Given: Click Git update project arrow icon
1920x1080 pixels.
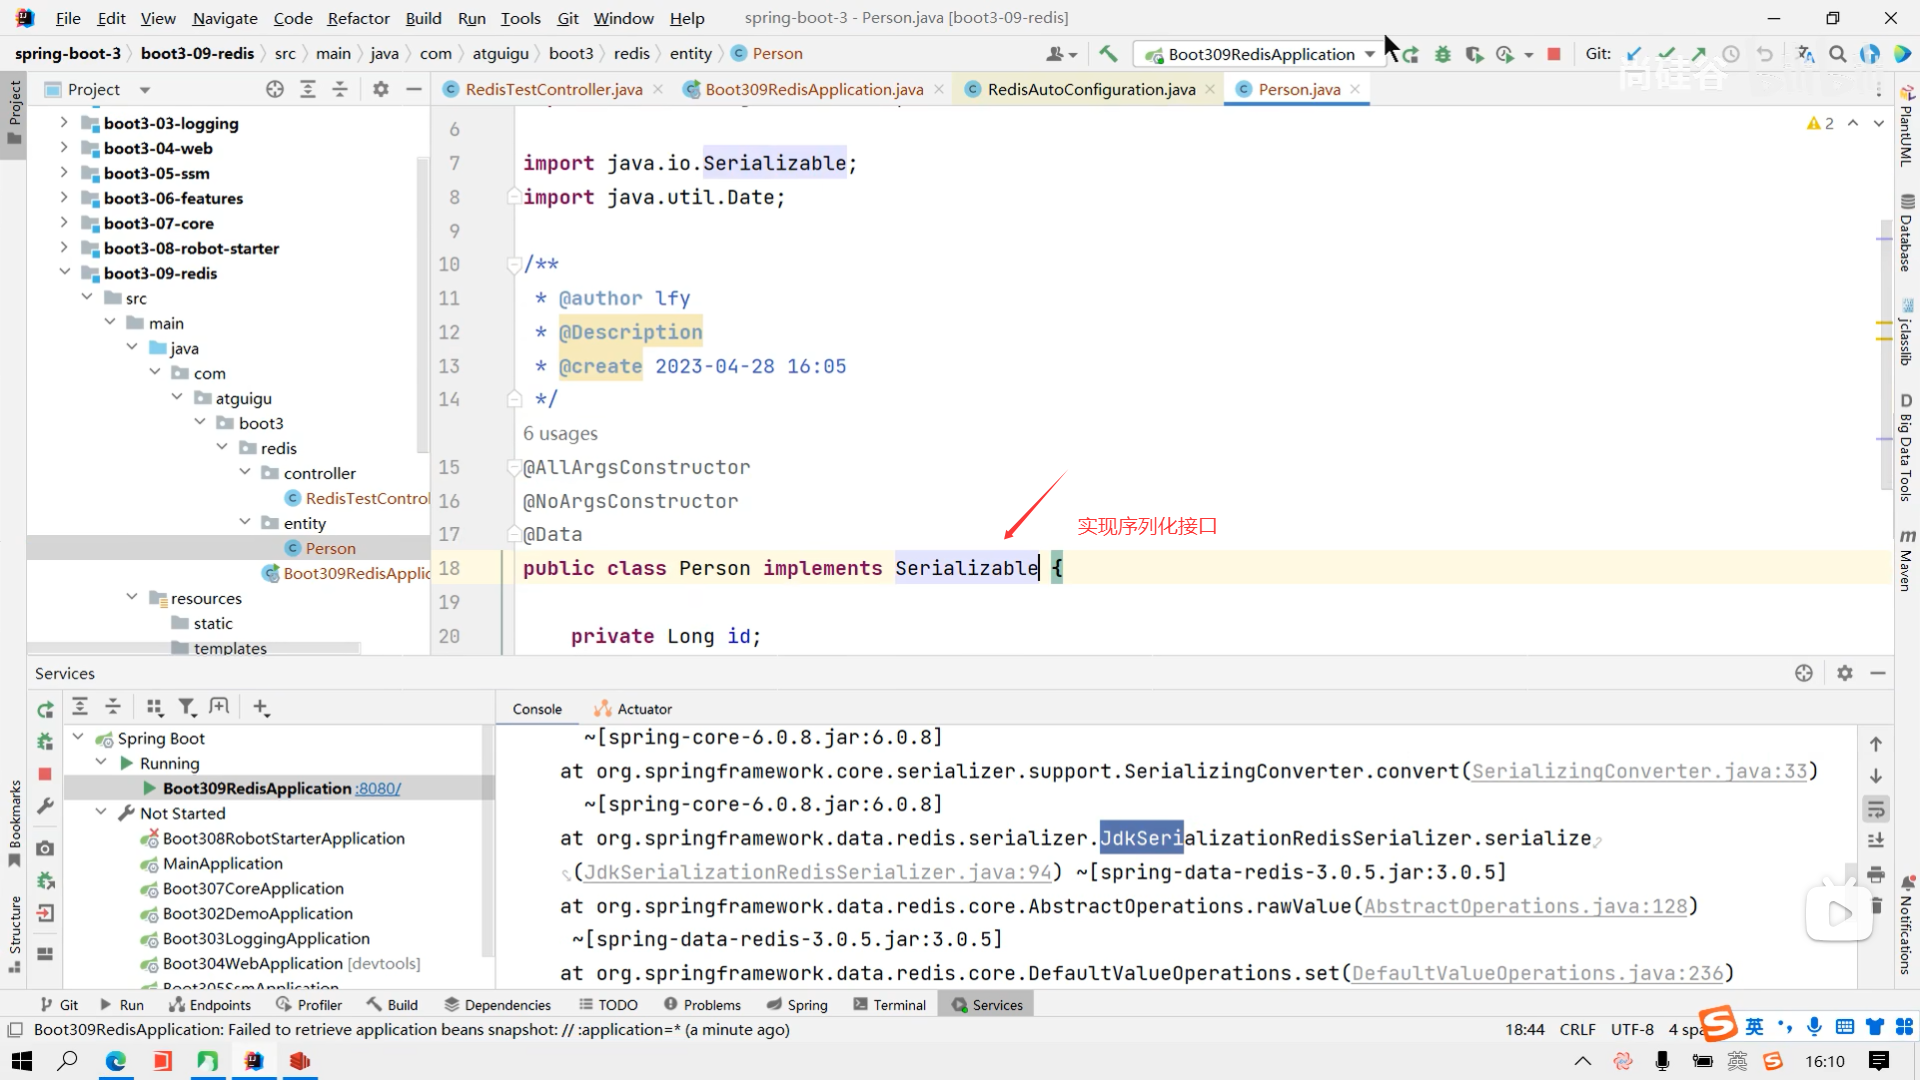Looking at the screenshot, I should point(1634,54).
